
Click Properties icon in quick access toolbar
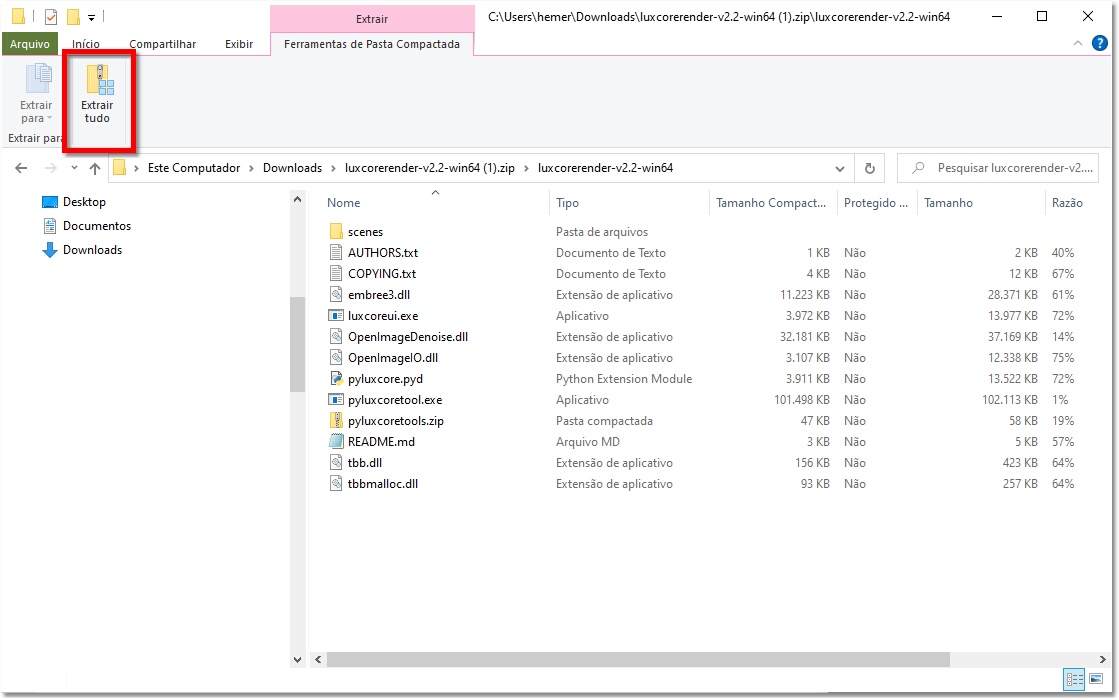pos(51,16)
